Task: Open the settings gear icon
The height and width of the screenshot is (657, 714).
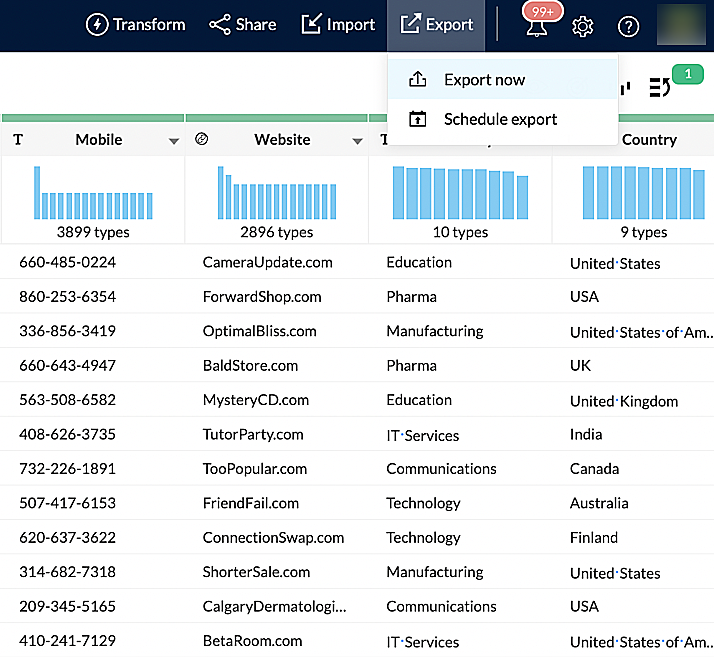Action: [582, 26]
